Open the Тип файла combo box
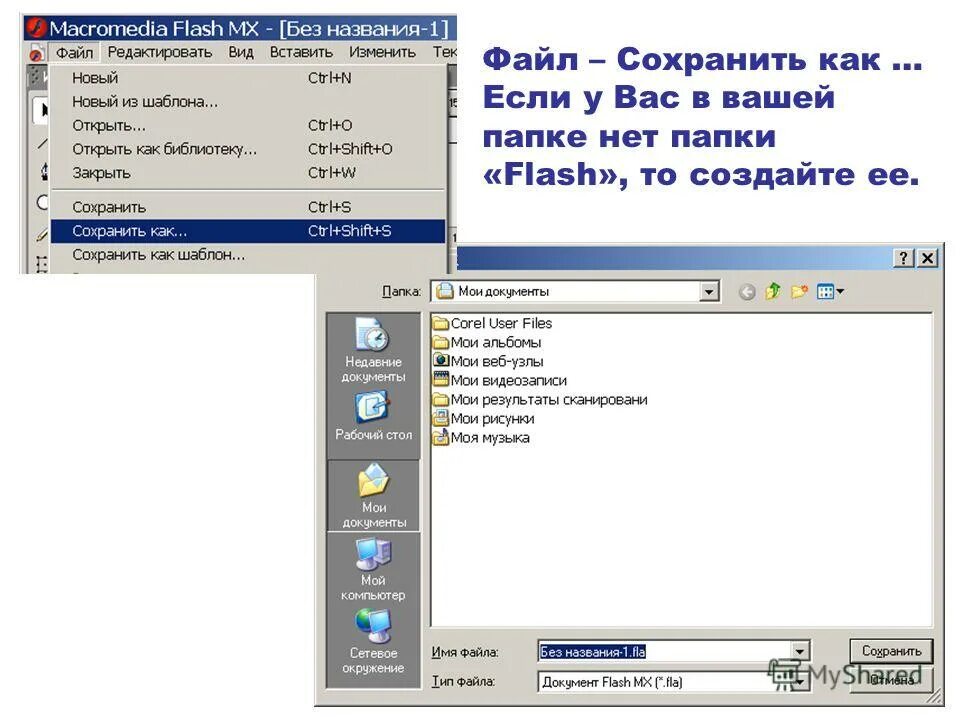This screenshot has height=720, width=960. [x=673, y=681]
